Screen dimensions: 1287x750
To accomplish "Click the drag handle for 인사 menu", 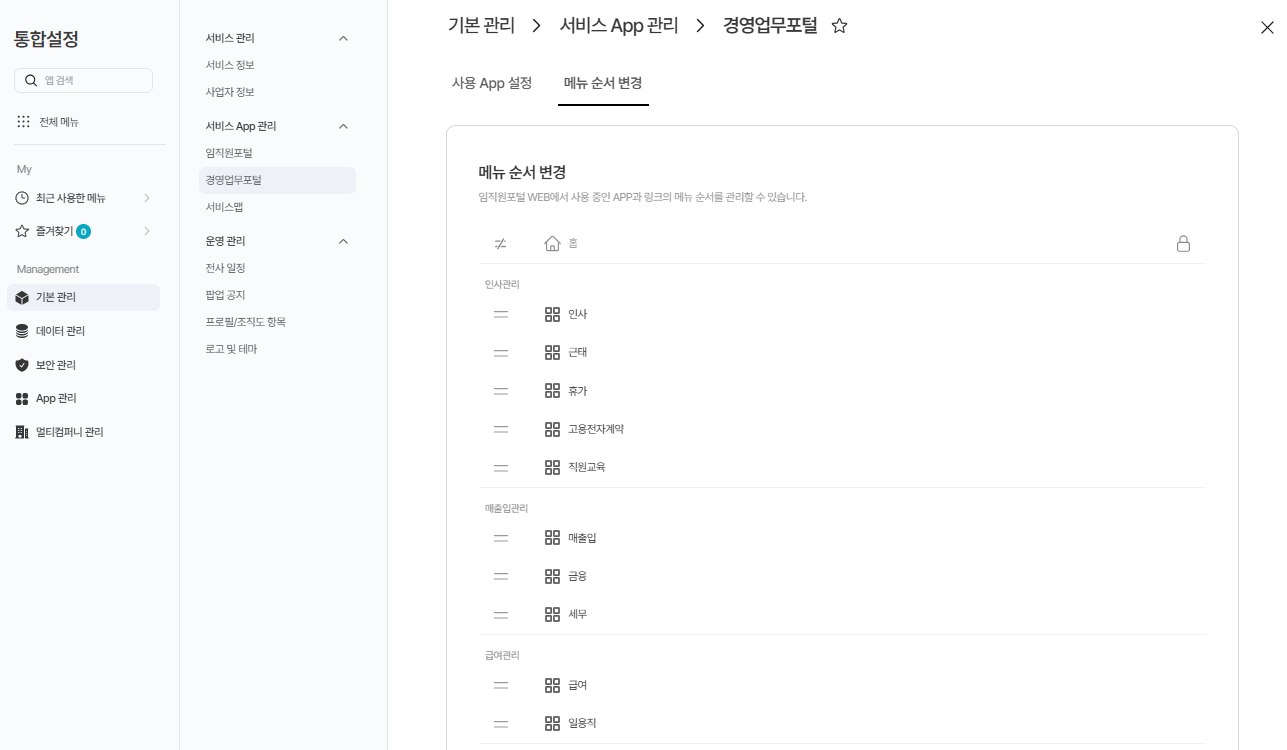I will coord(501,315).
